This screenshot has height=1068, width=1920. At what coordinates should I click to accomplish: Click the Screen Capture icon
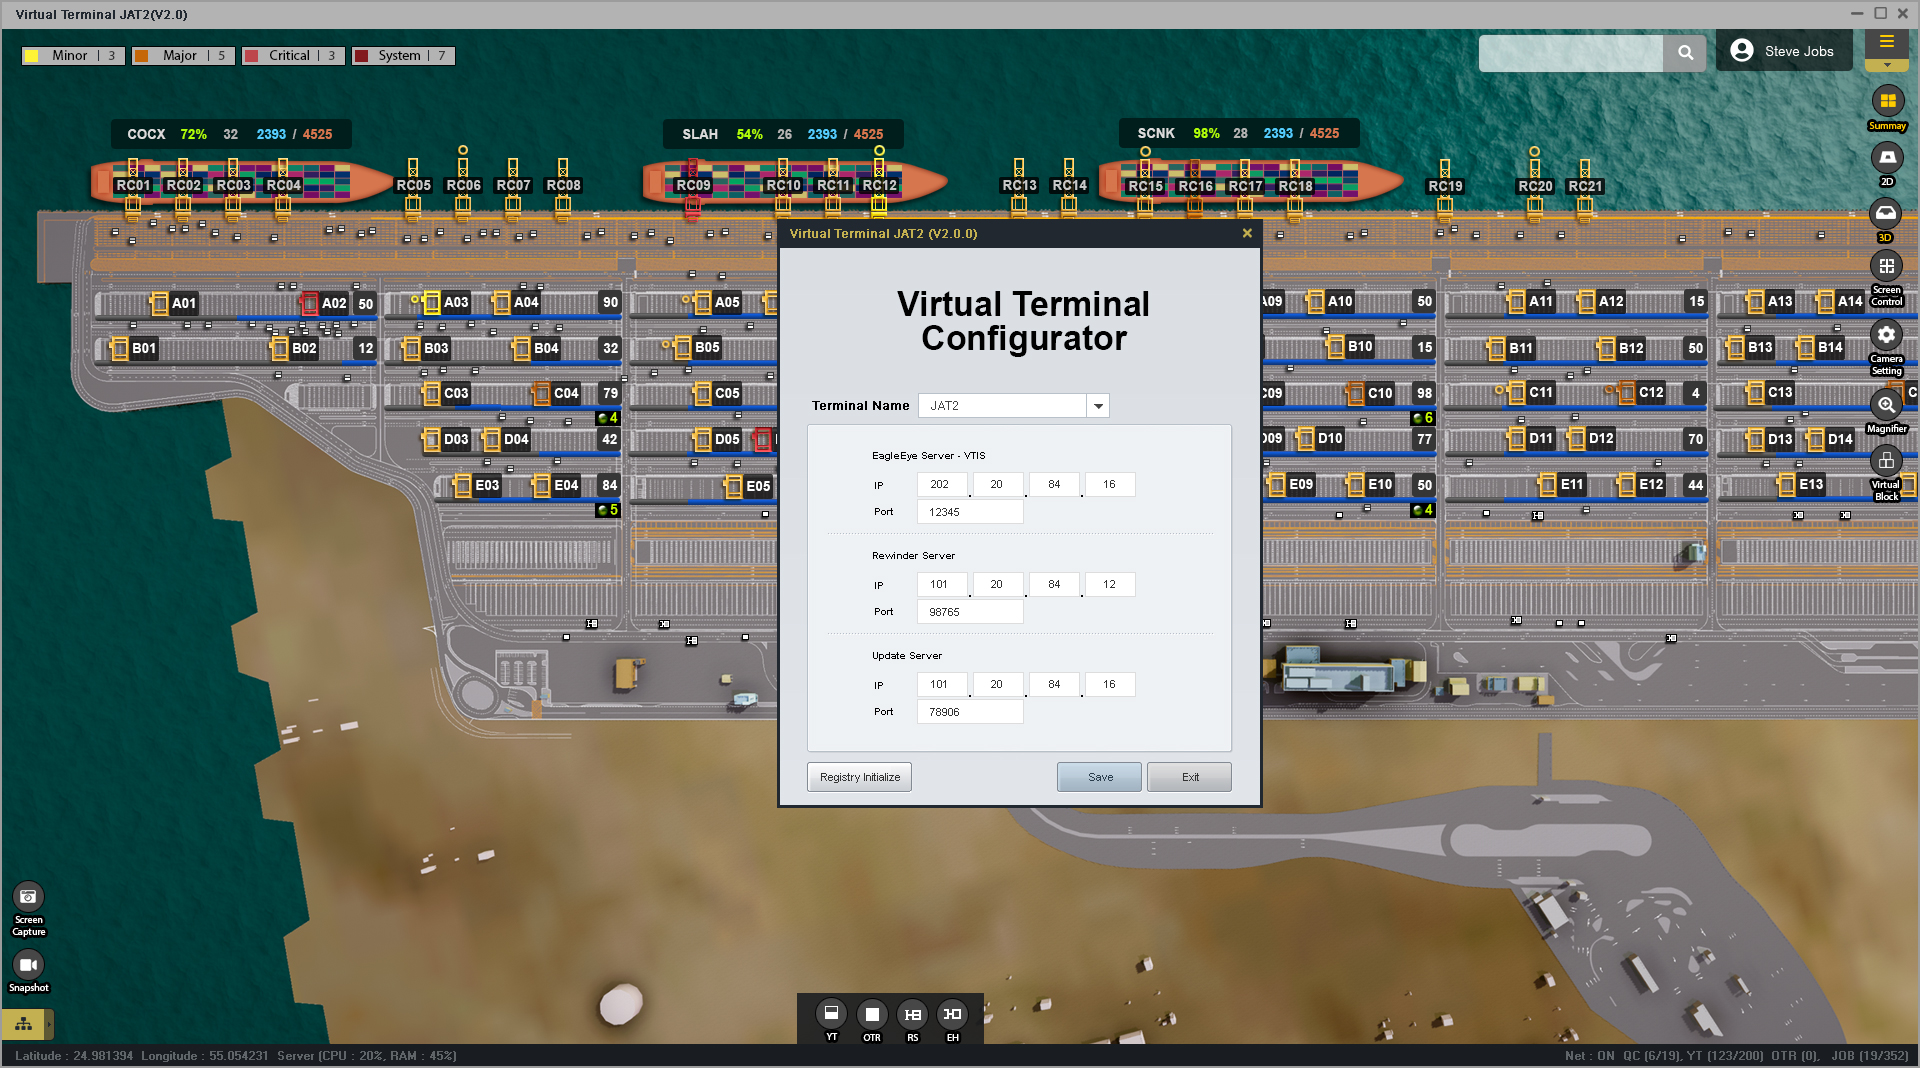pyautogui.click(x=28, y=897)
